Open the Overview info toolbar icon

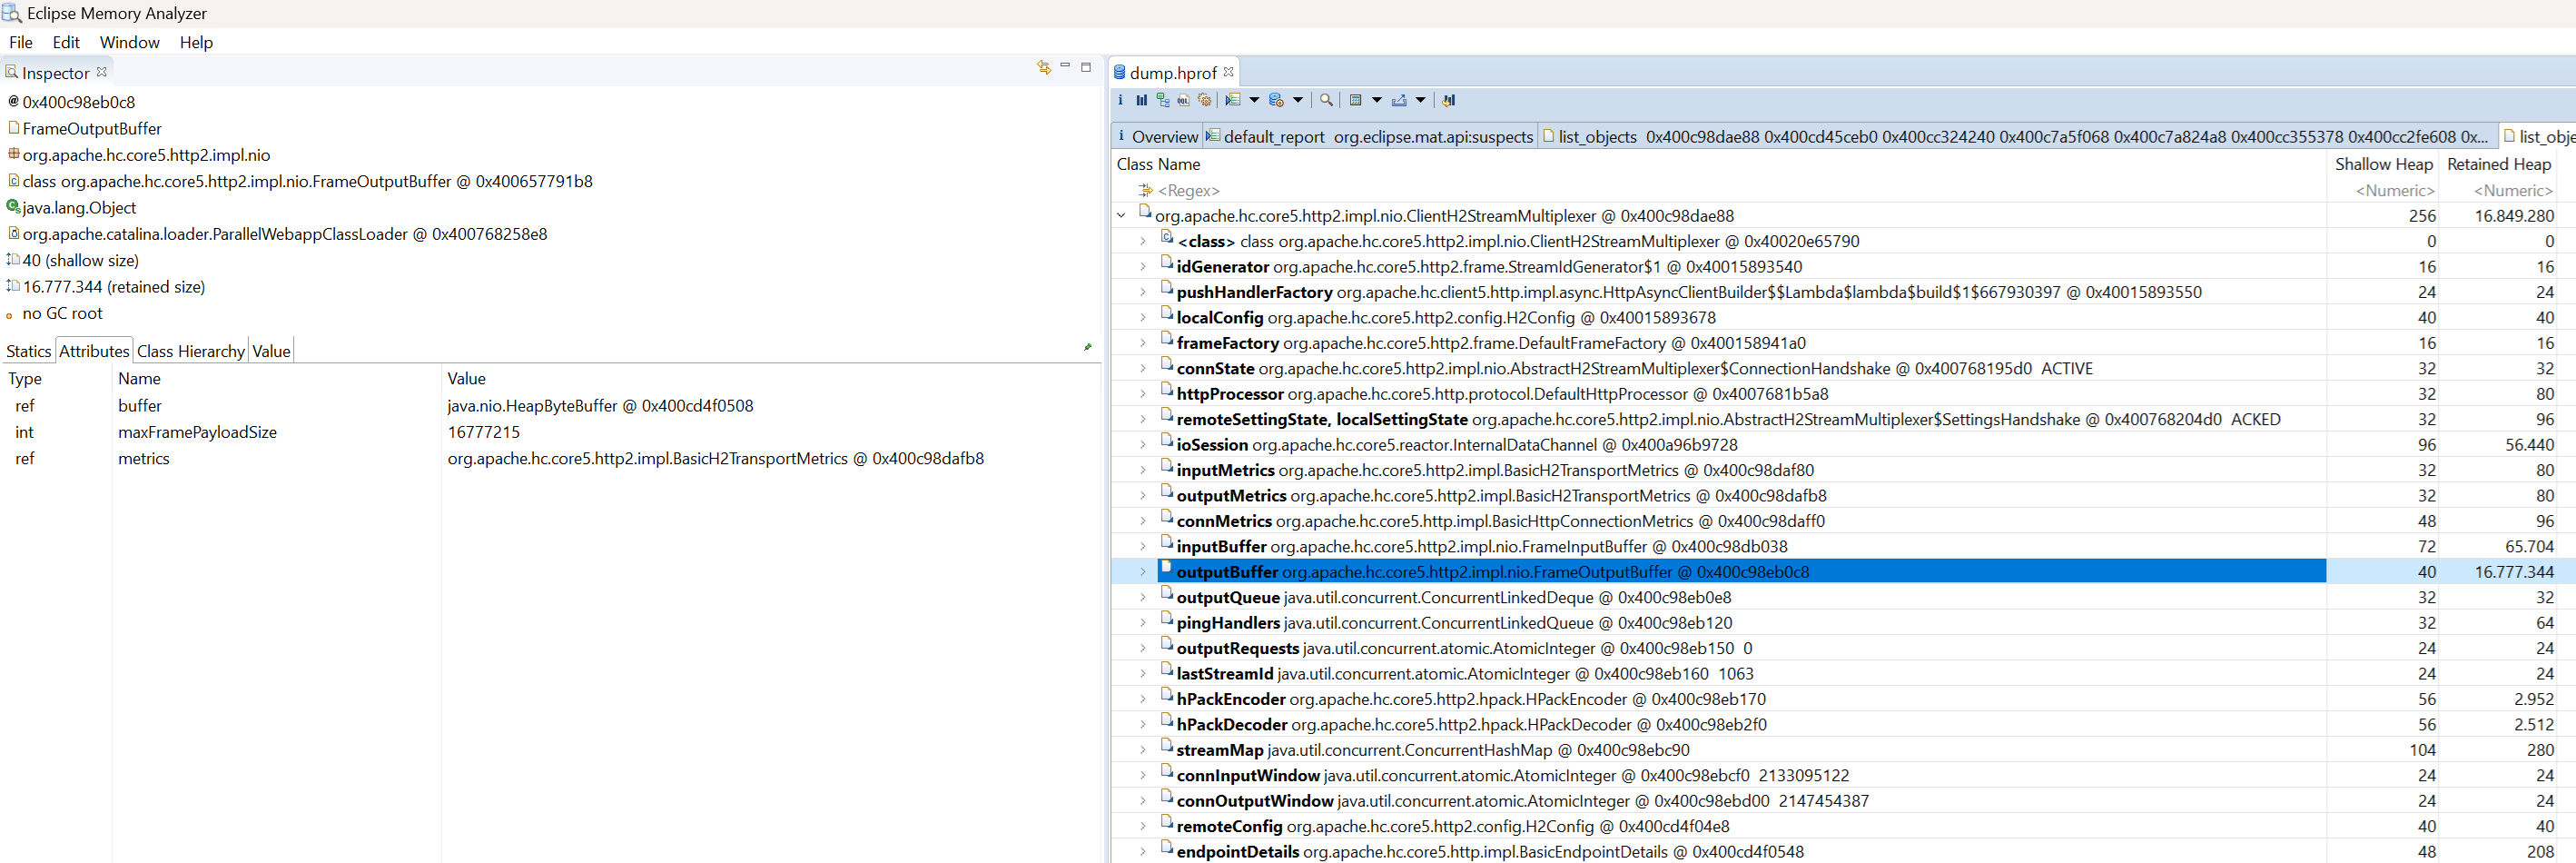coord(1120,100)
